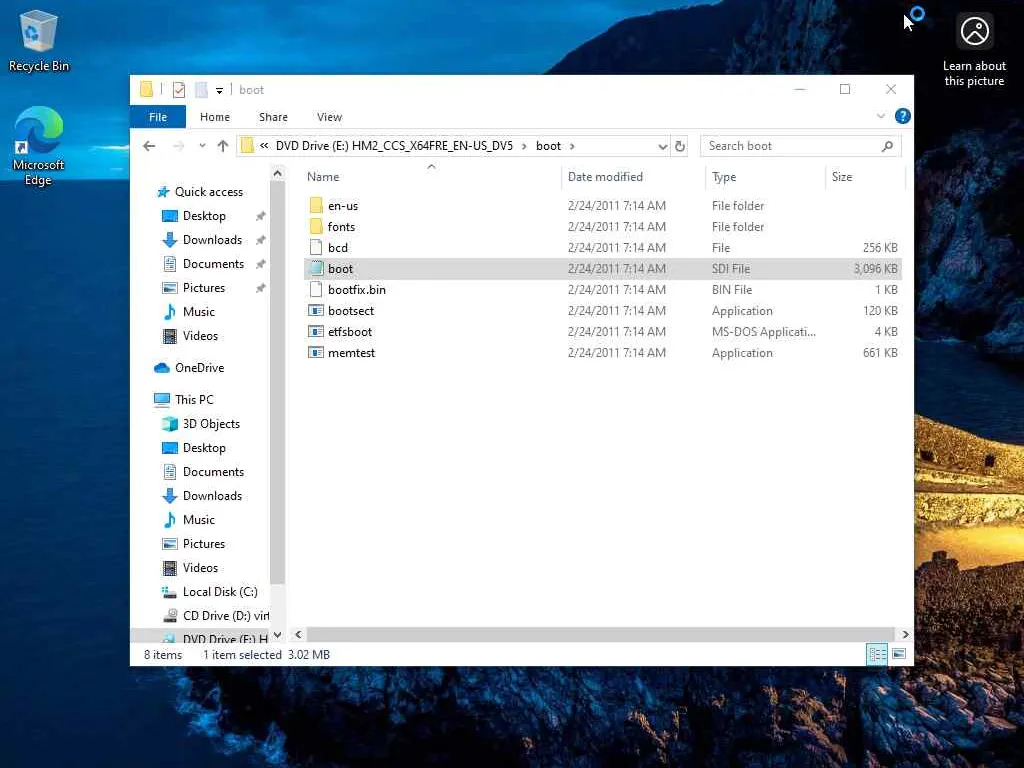Expand the hidden path chevron at address bar start
Viewport: 1024px width, 768px height.
pos(264,146)
